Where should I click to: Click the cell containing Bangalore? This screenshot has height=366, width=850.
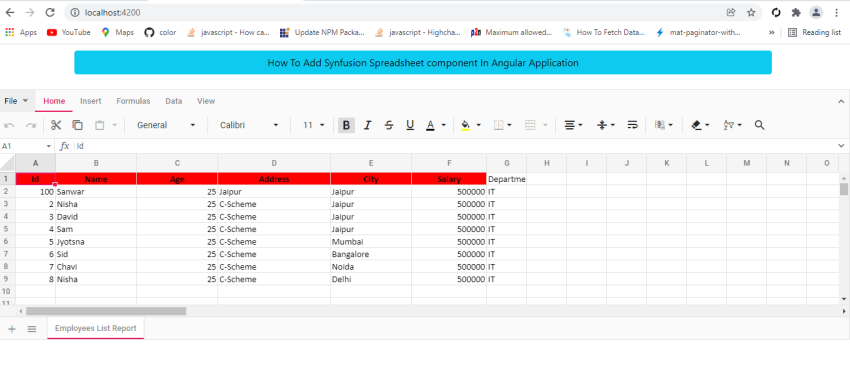click(x=371, y=254)
